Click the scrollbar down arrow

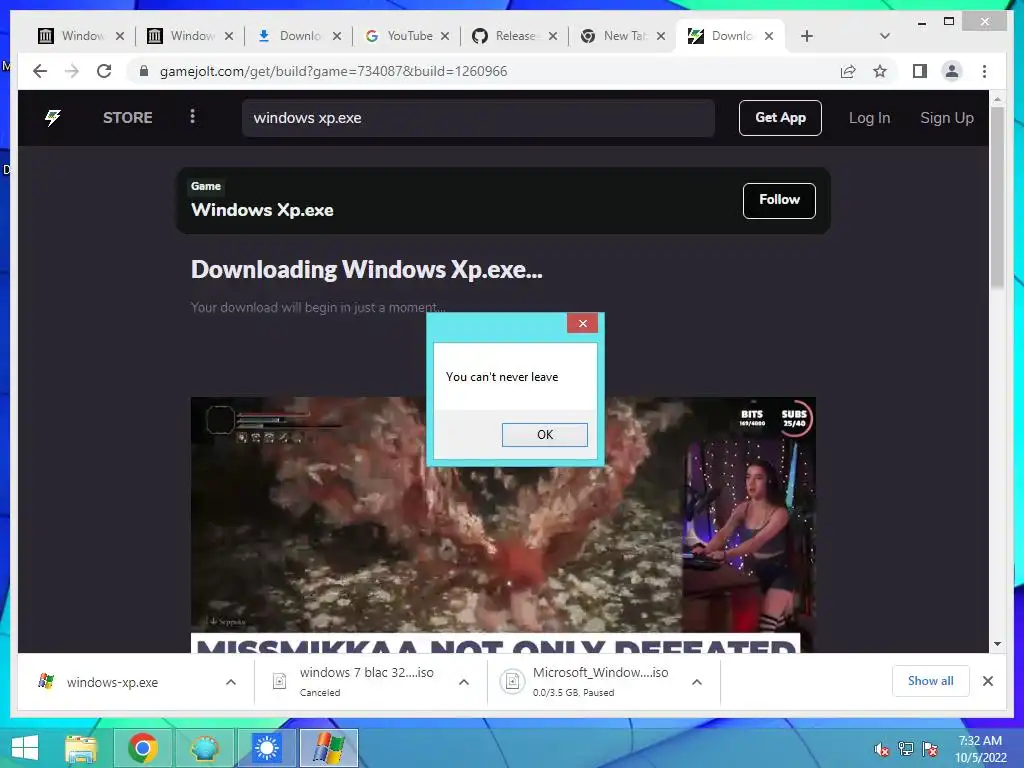[x=997, y=644]
